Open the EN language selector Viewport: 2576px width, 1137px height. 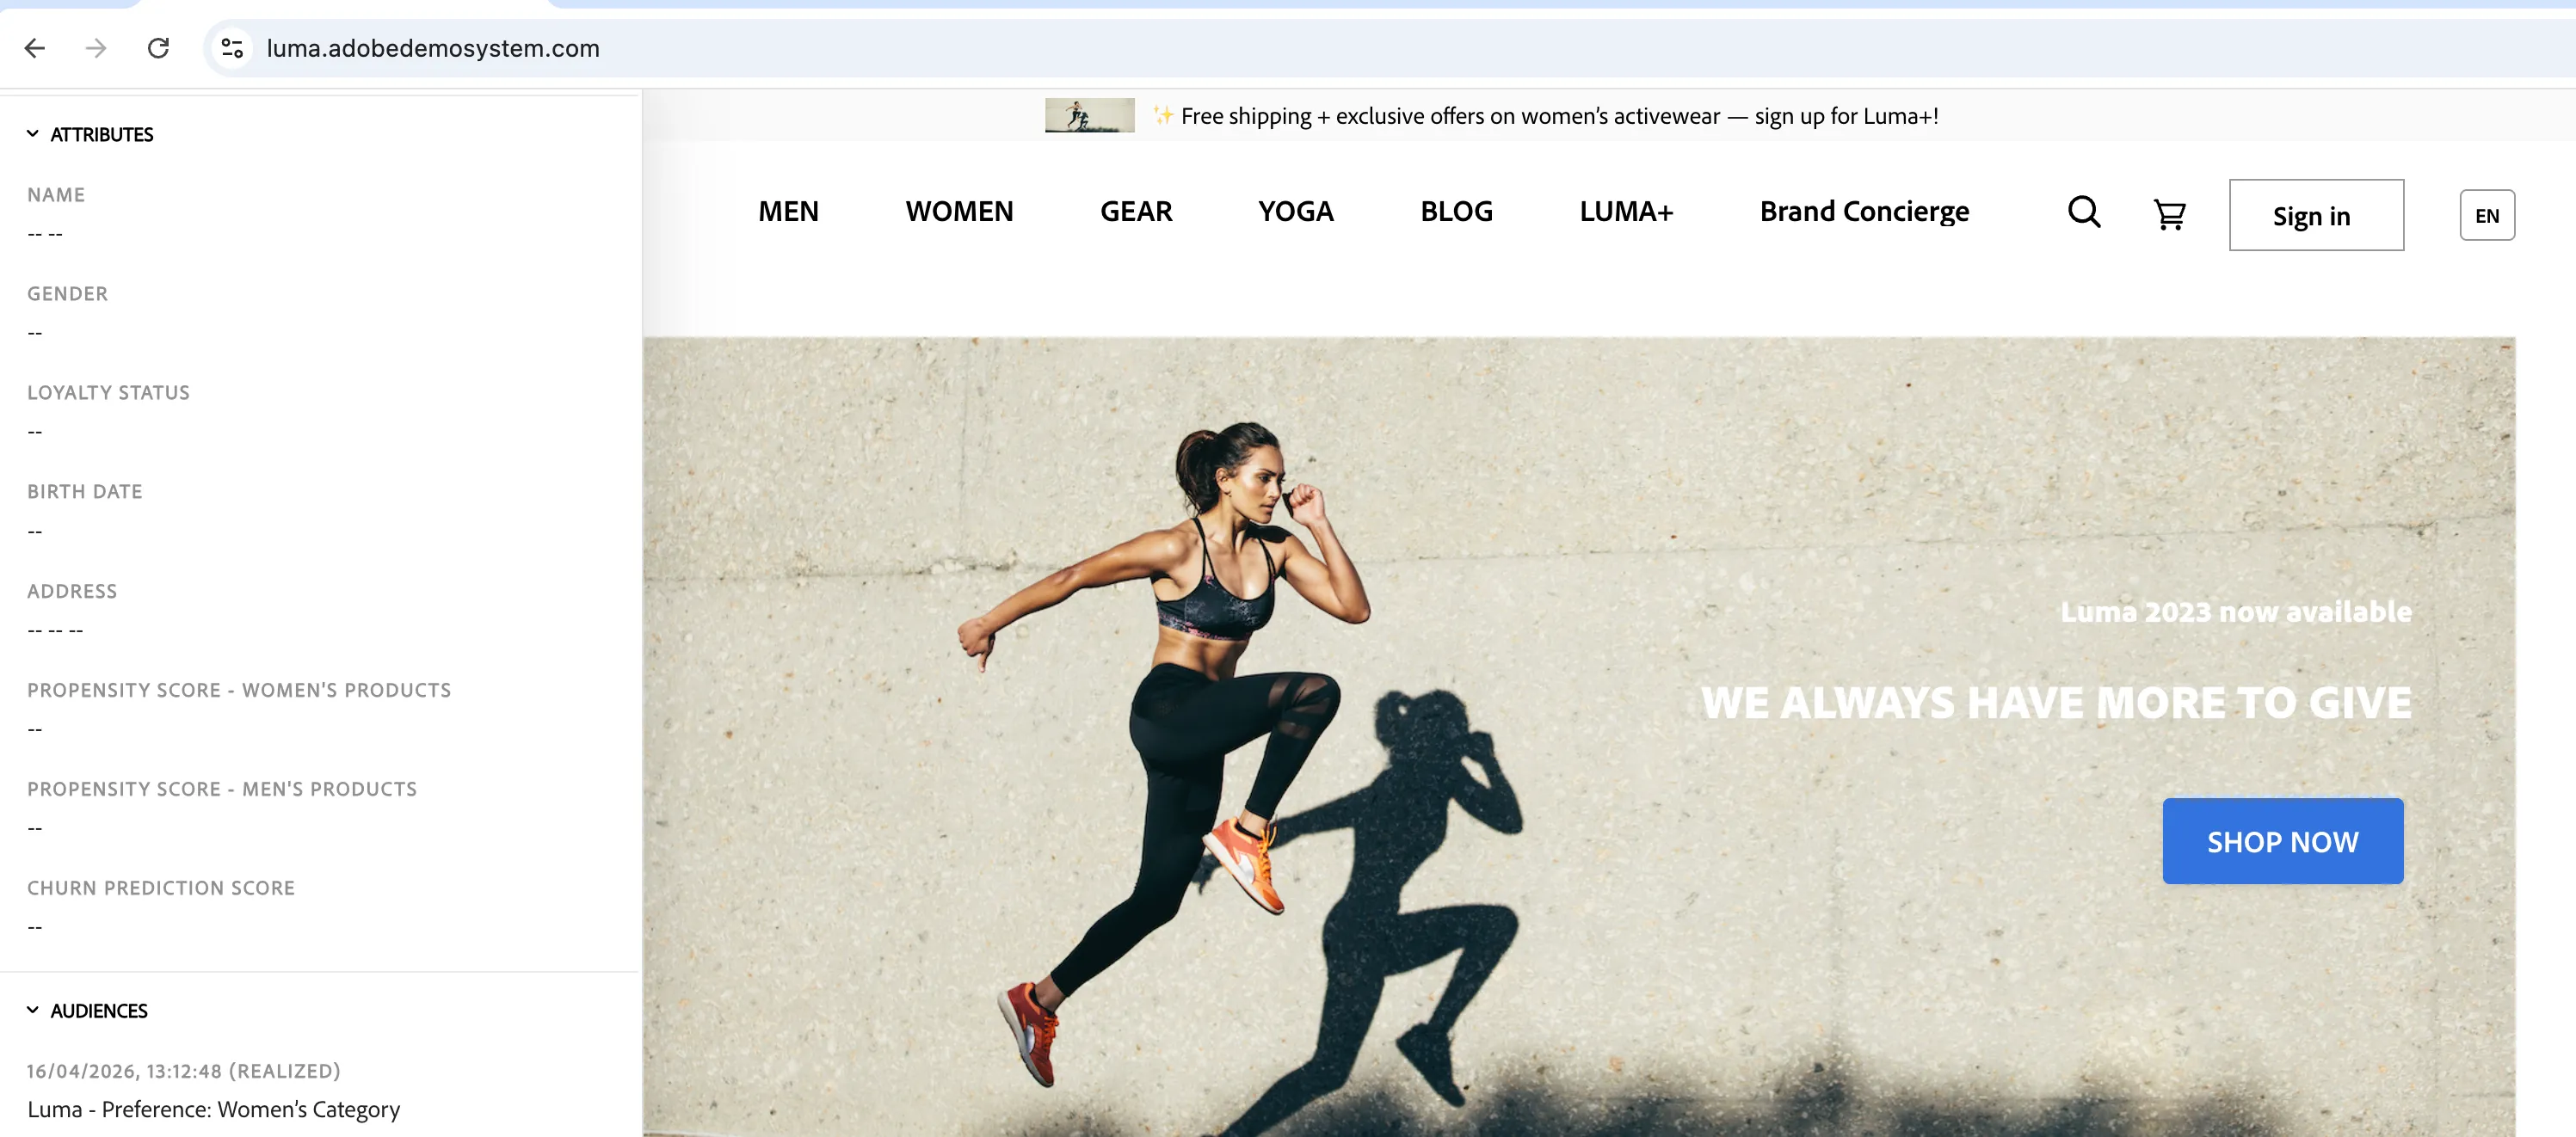point(2486,215)
